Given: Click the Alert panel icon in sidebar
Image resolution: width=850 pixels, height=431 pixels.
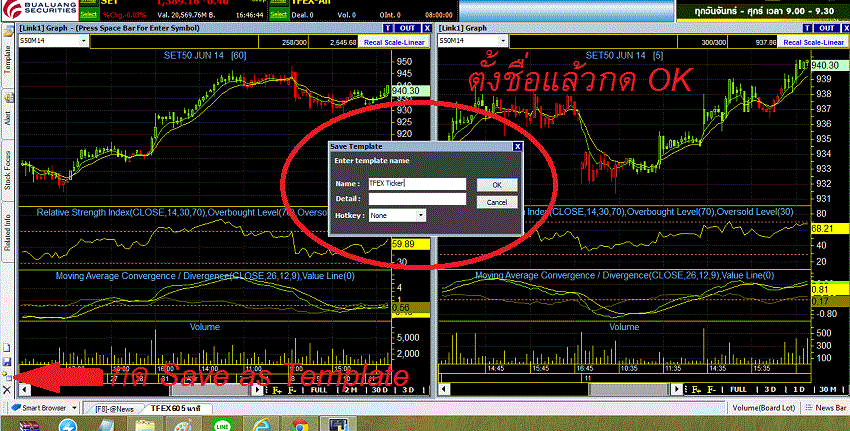Looking at the screenshot, I should (8, 98).
